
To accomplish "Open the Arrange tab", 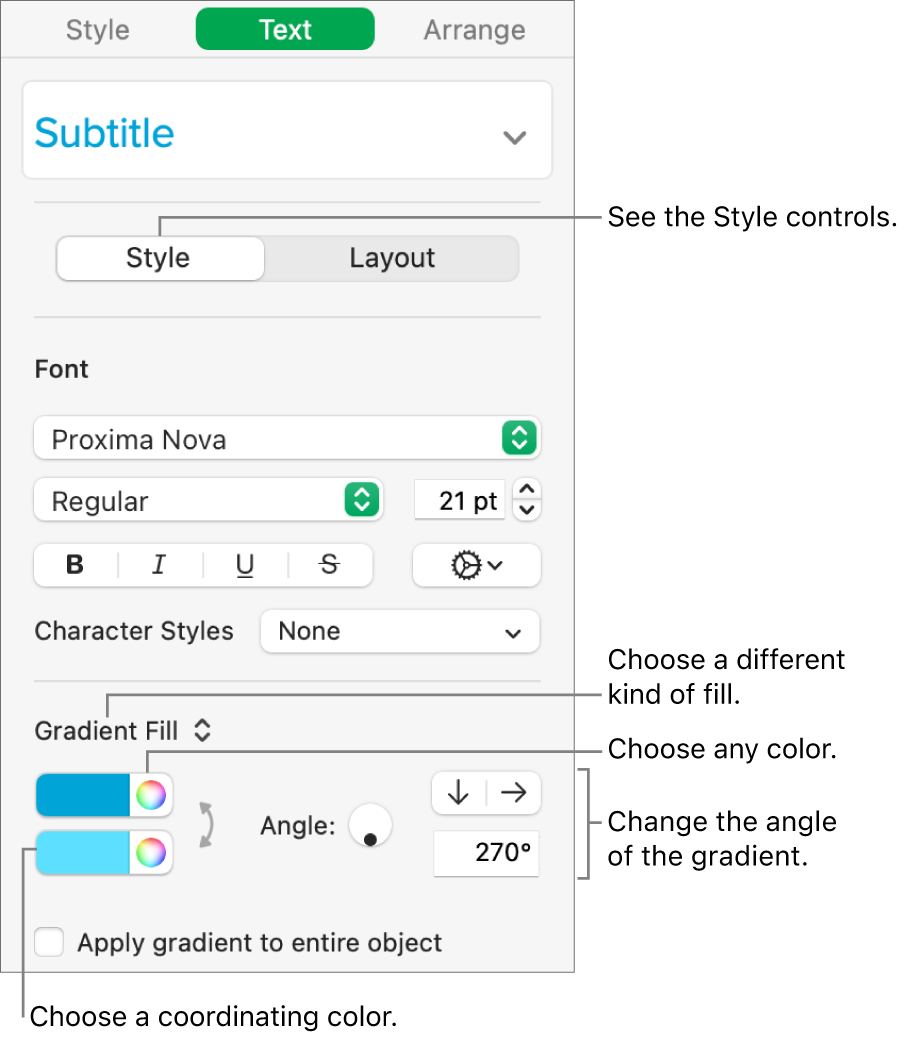I will click(474, 30).
